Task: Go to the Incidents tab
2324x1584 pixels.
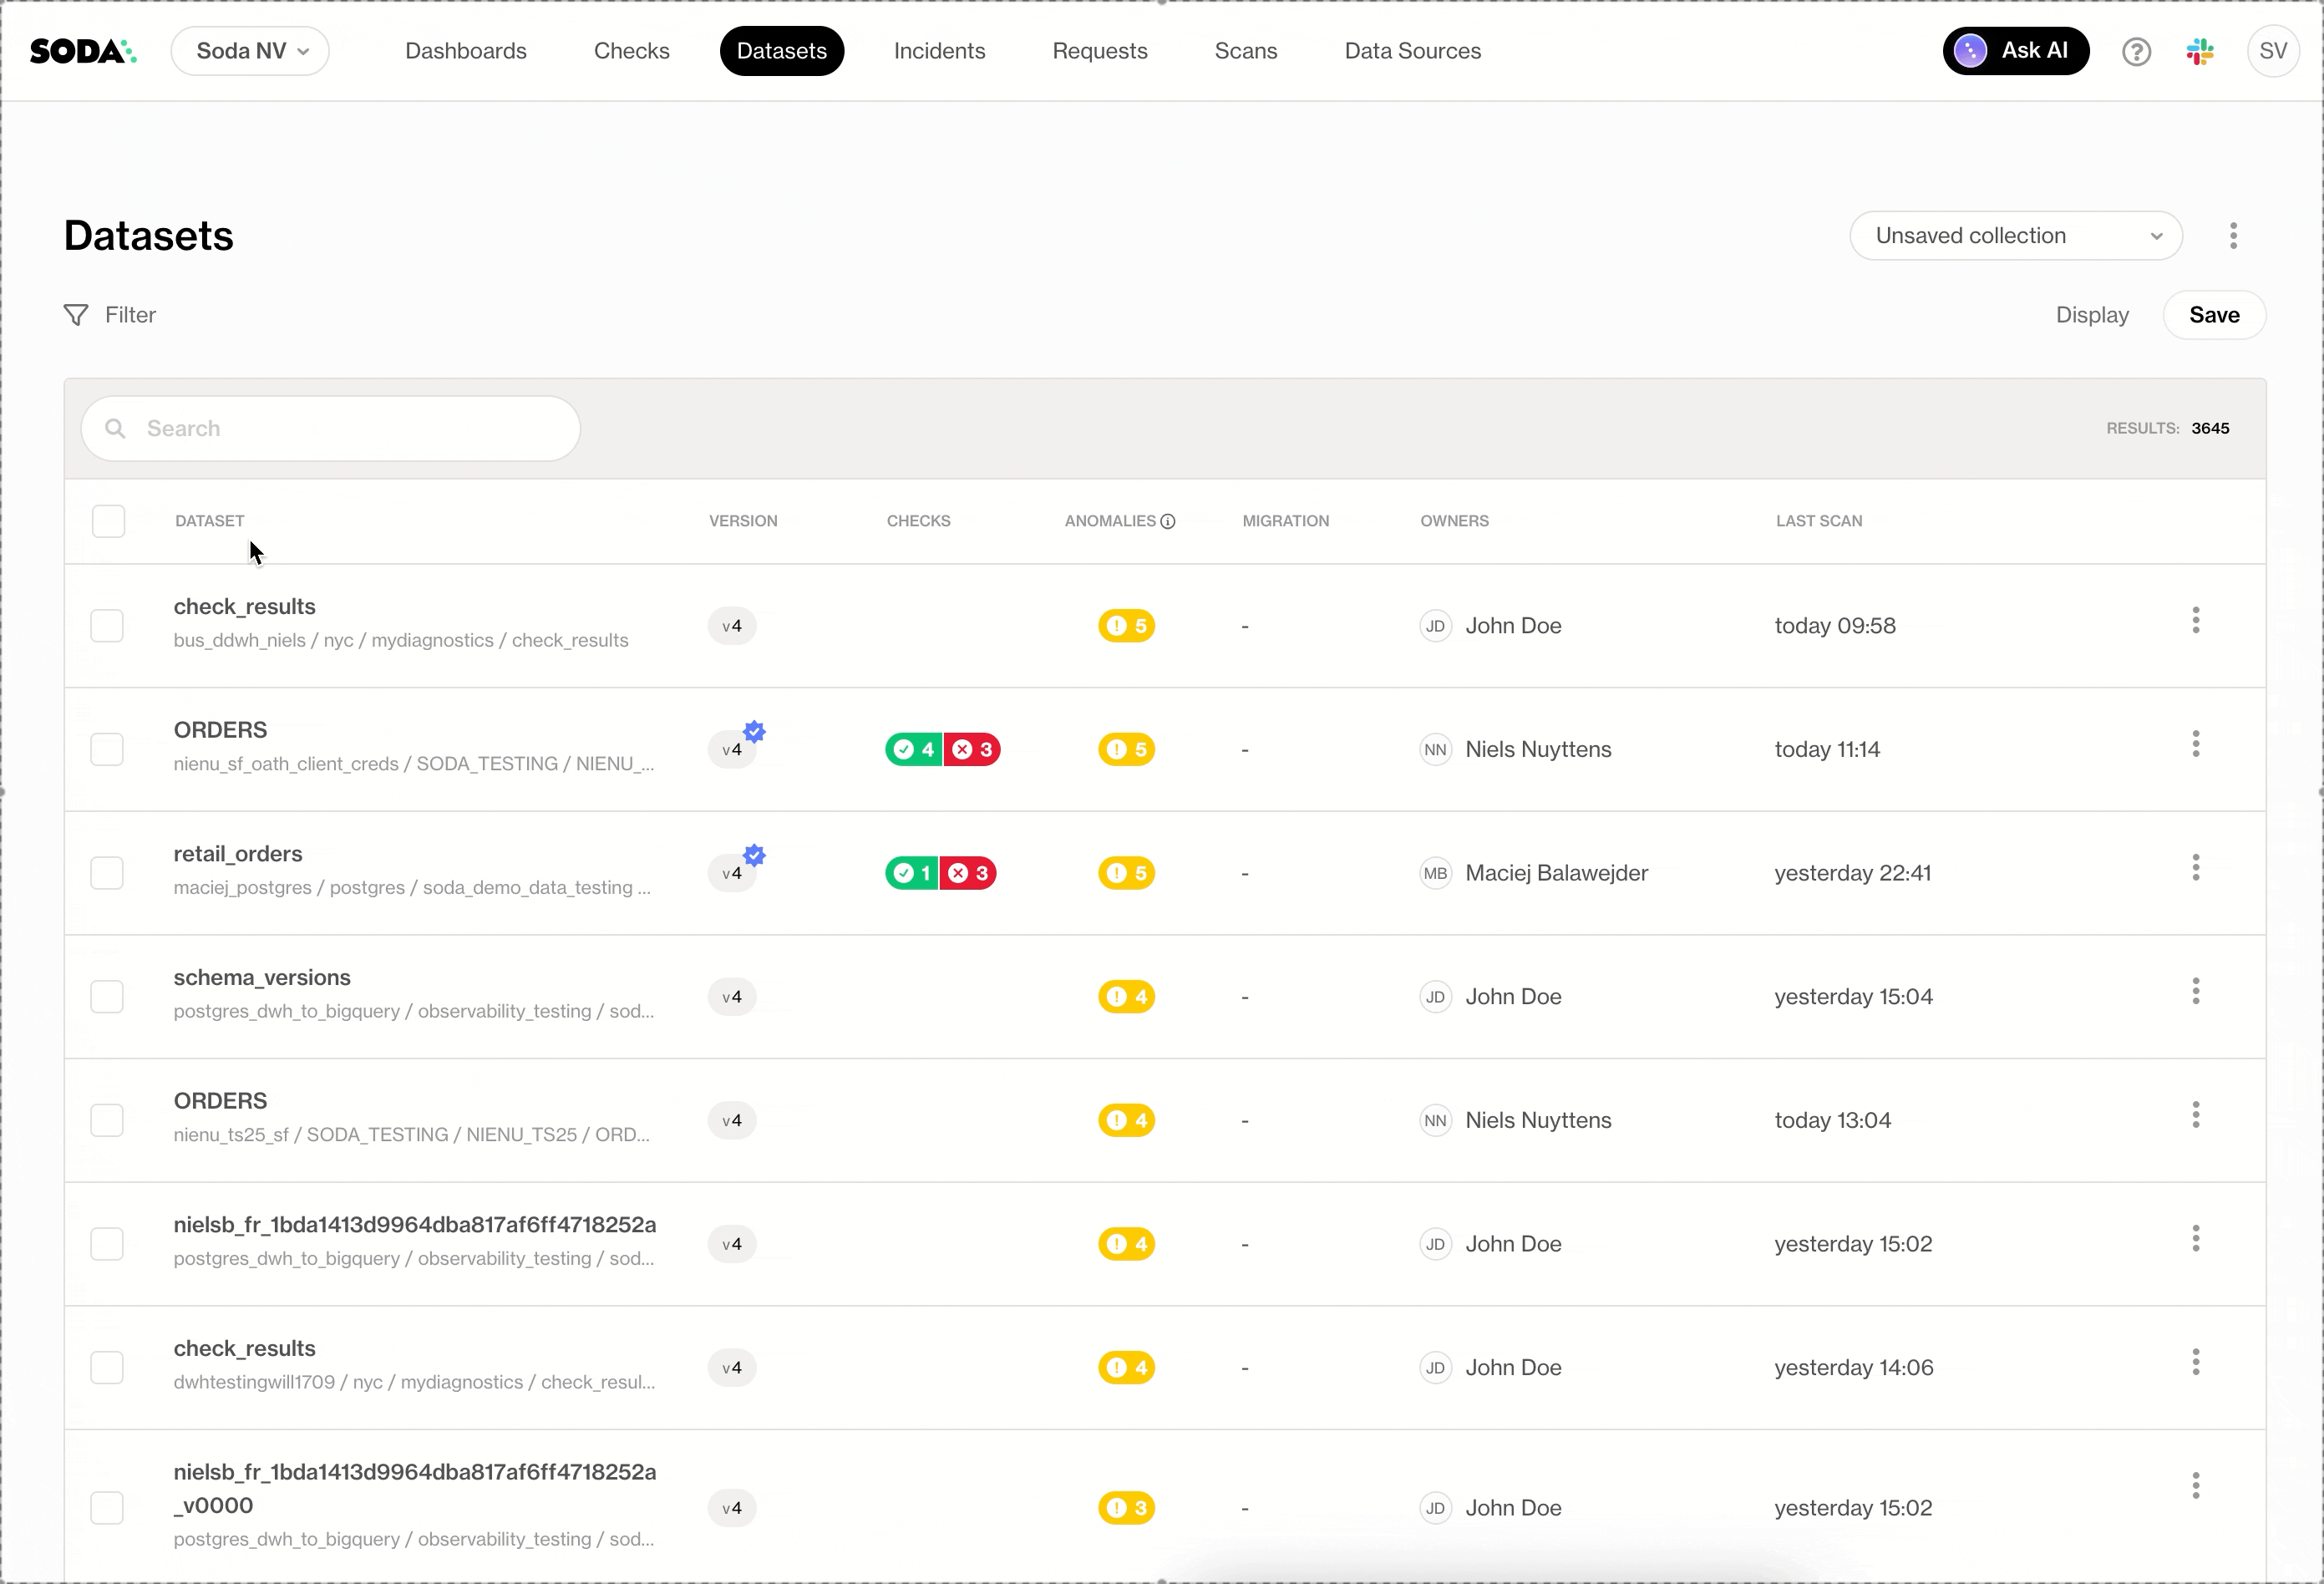Action: coord(939,51)
